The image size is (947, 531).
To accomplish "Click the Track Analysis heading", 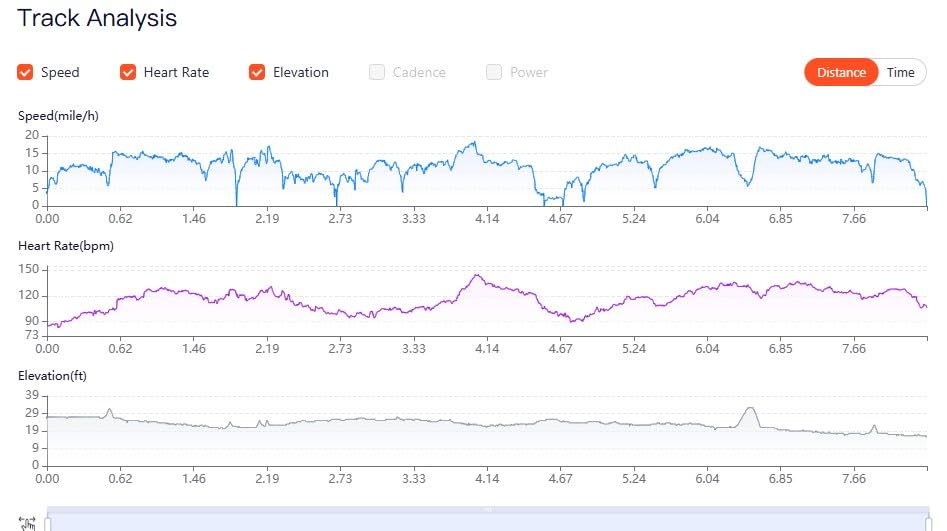I will click(97, 18).
